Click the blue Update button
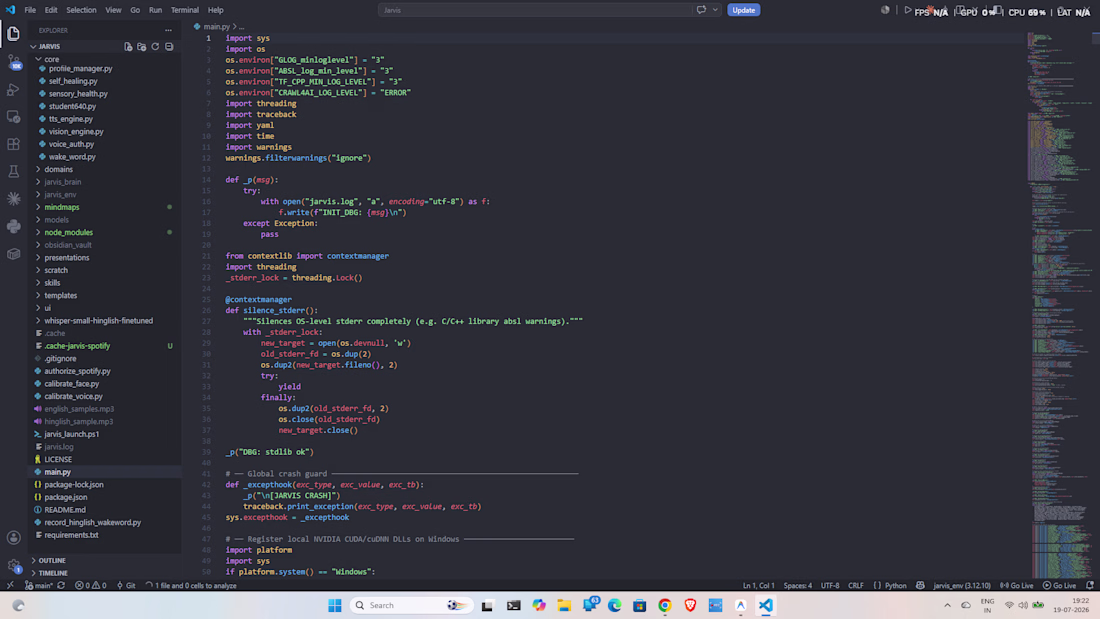 click(744, 10)
